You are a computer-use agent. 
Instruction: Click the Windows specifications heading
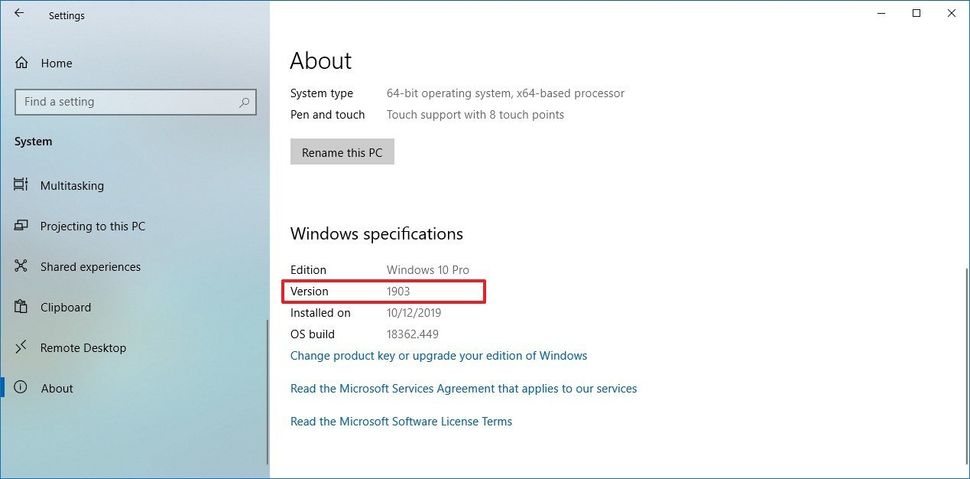pos(377,233)
